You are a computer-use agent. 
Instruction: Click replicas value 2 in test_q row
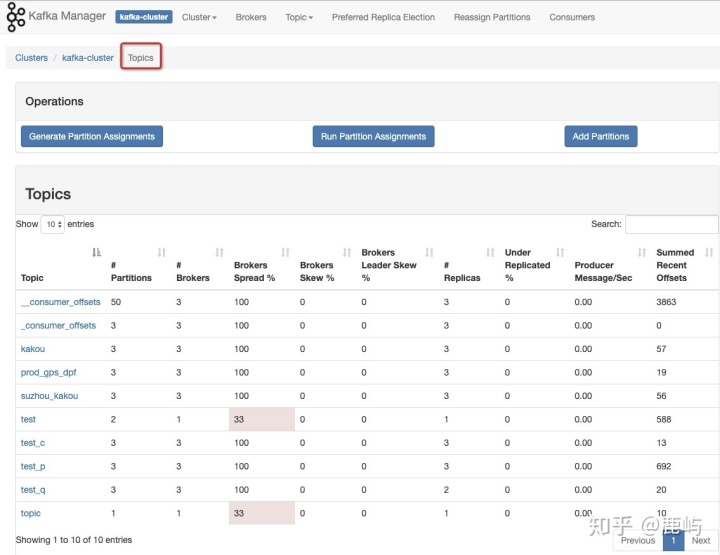pos(446,490)
